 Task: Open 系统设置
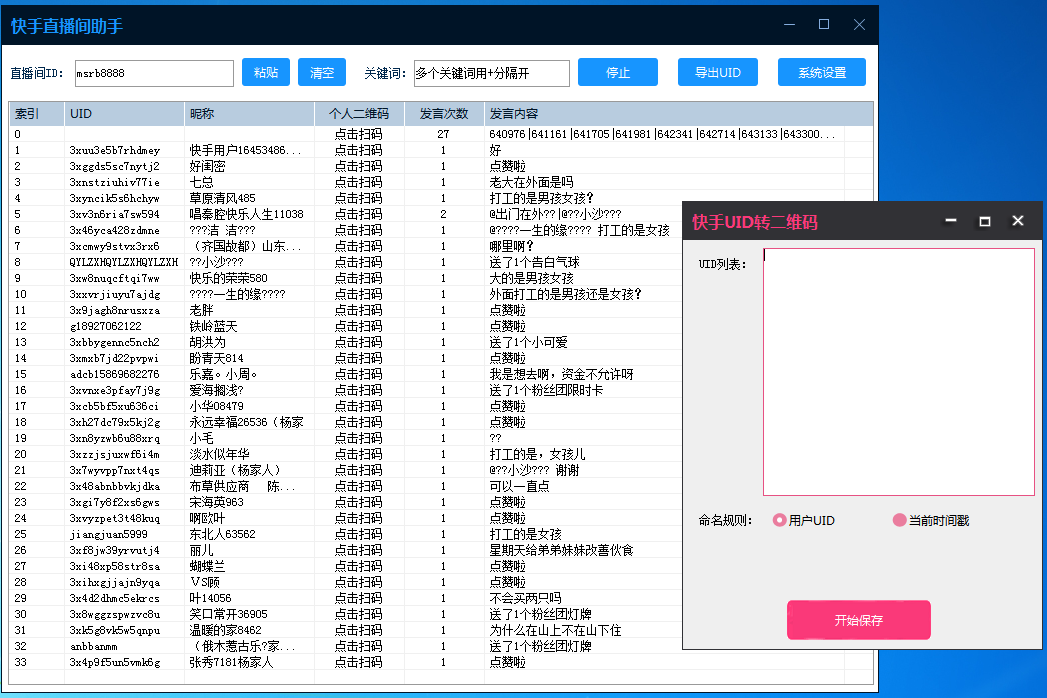pos(822,72)
